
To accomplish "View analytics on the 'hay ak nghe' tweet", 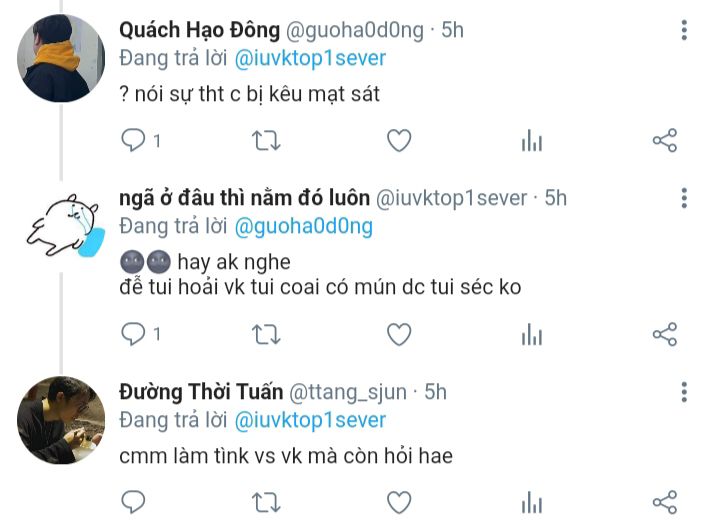I will (x=532, y=334).
